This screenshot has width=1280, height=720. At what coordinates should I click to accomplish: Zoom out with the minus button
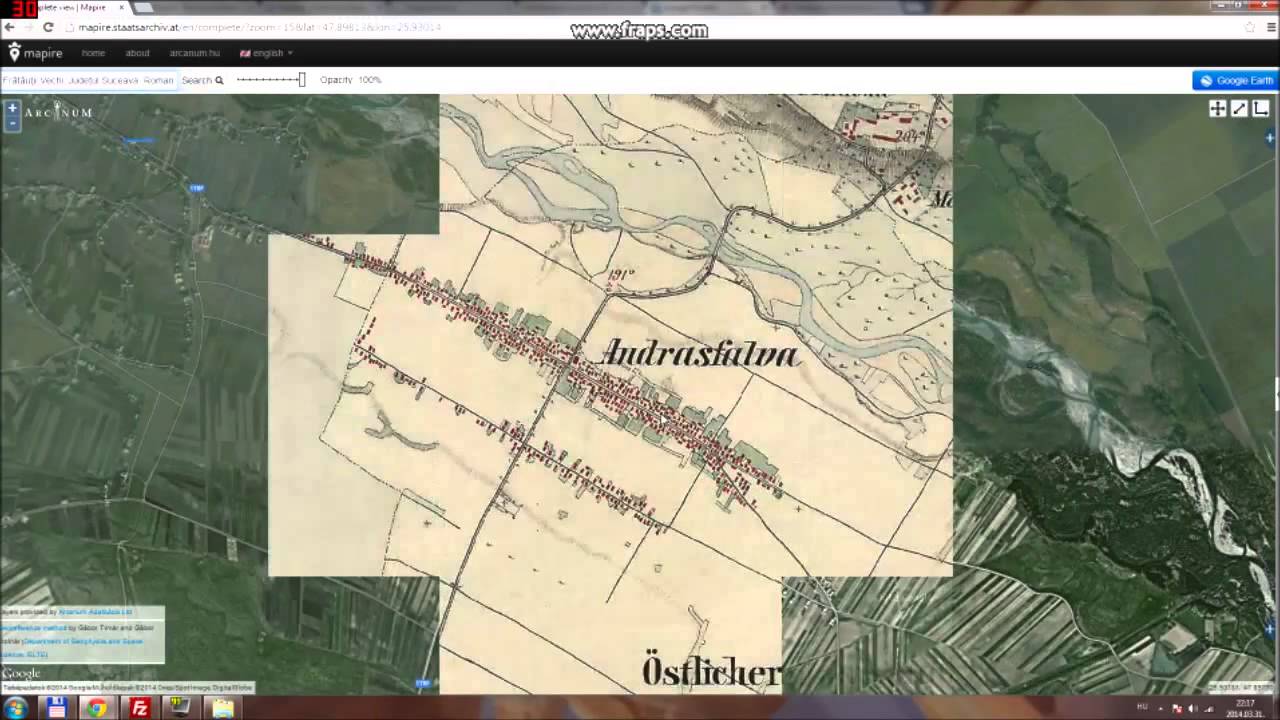pos(12,123)
